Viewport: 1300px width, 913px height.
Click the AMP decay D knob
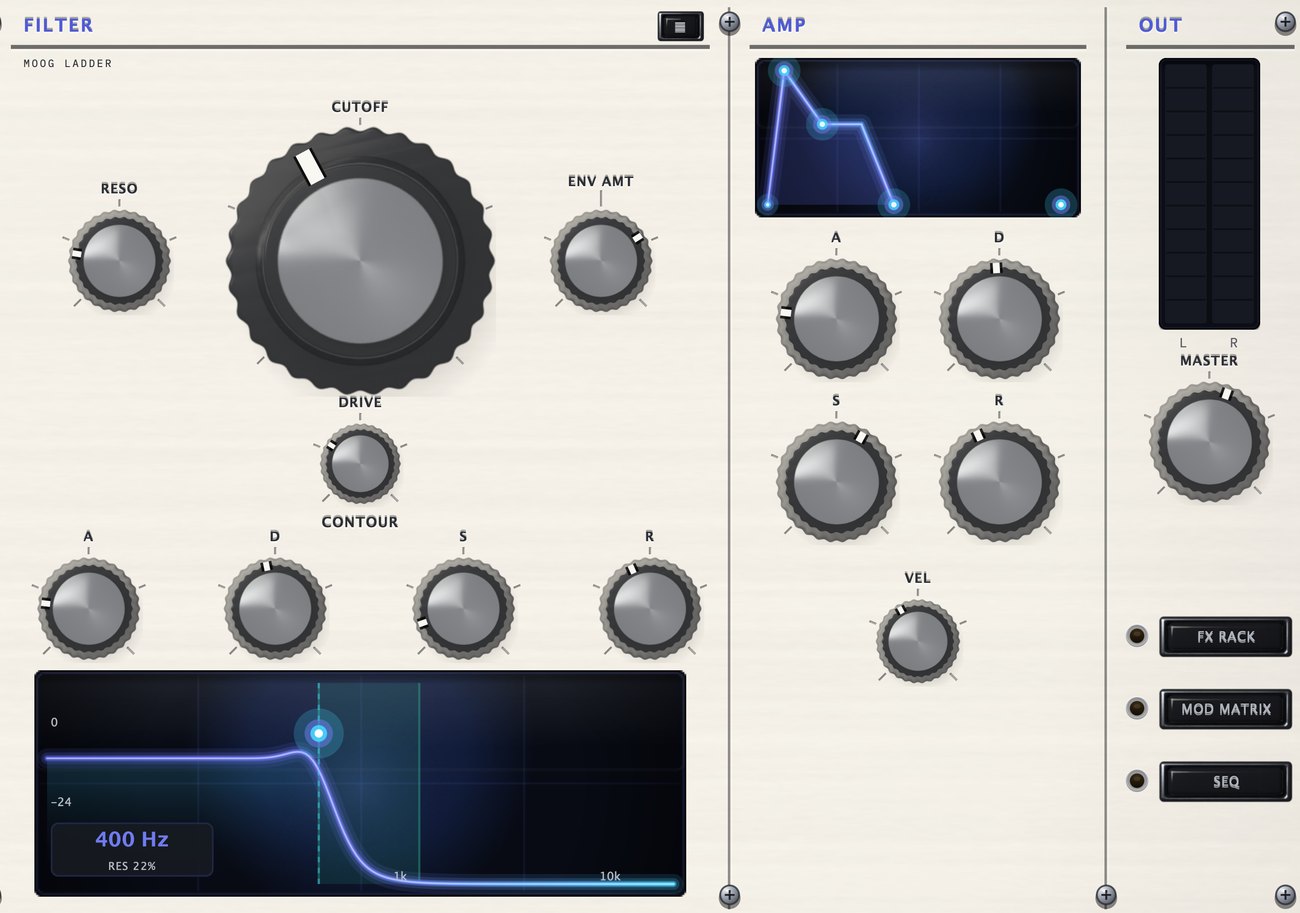[998, 319]
